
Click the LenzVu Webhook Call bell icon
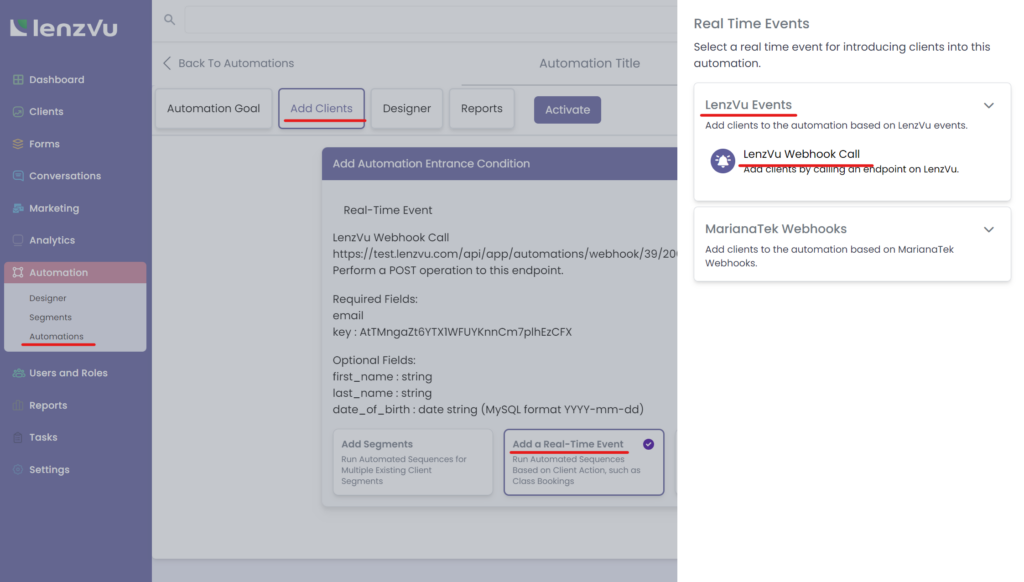pos(722,160)
